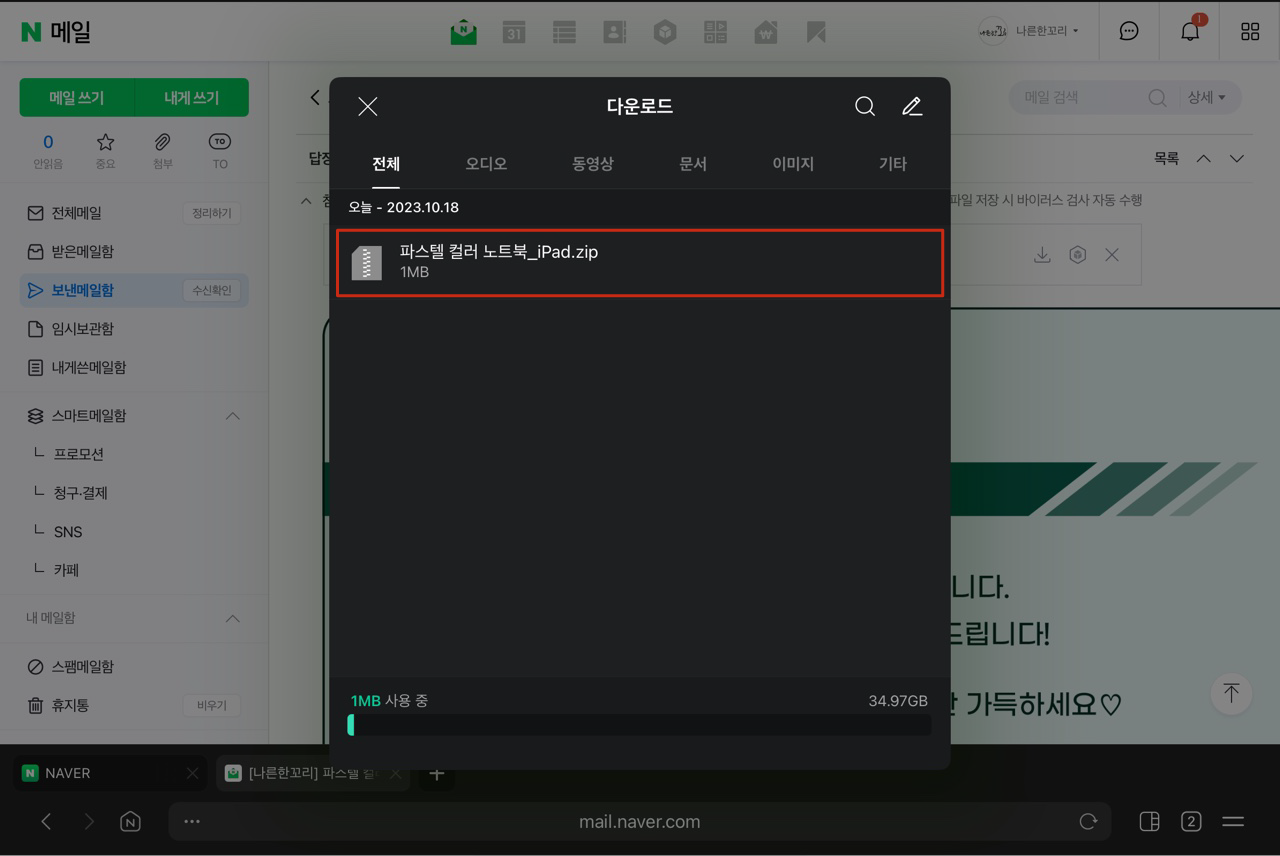This screenshot has width=1280, height=856.
Task: Click the storage usage progress bar
Action: tap(640, 724)
